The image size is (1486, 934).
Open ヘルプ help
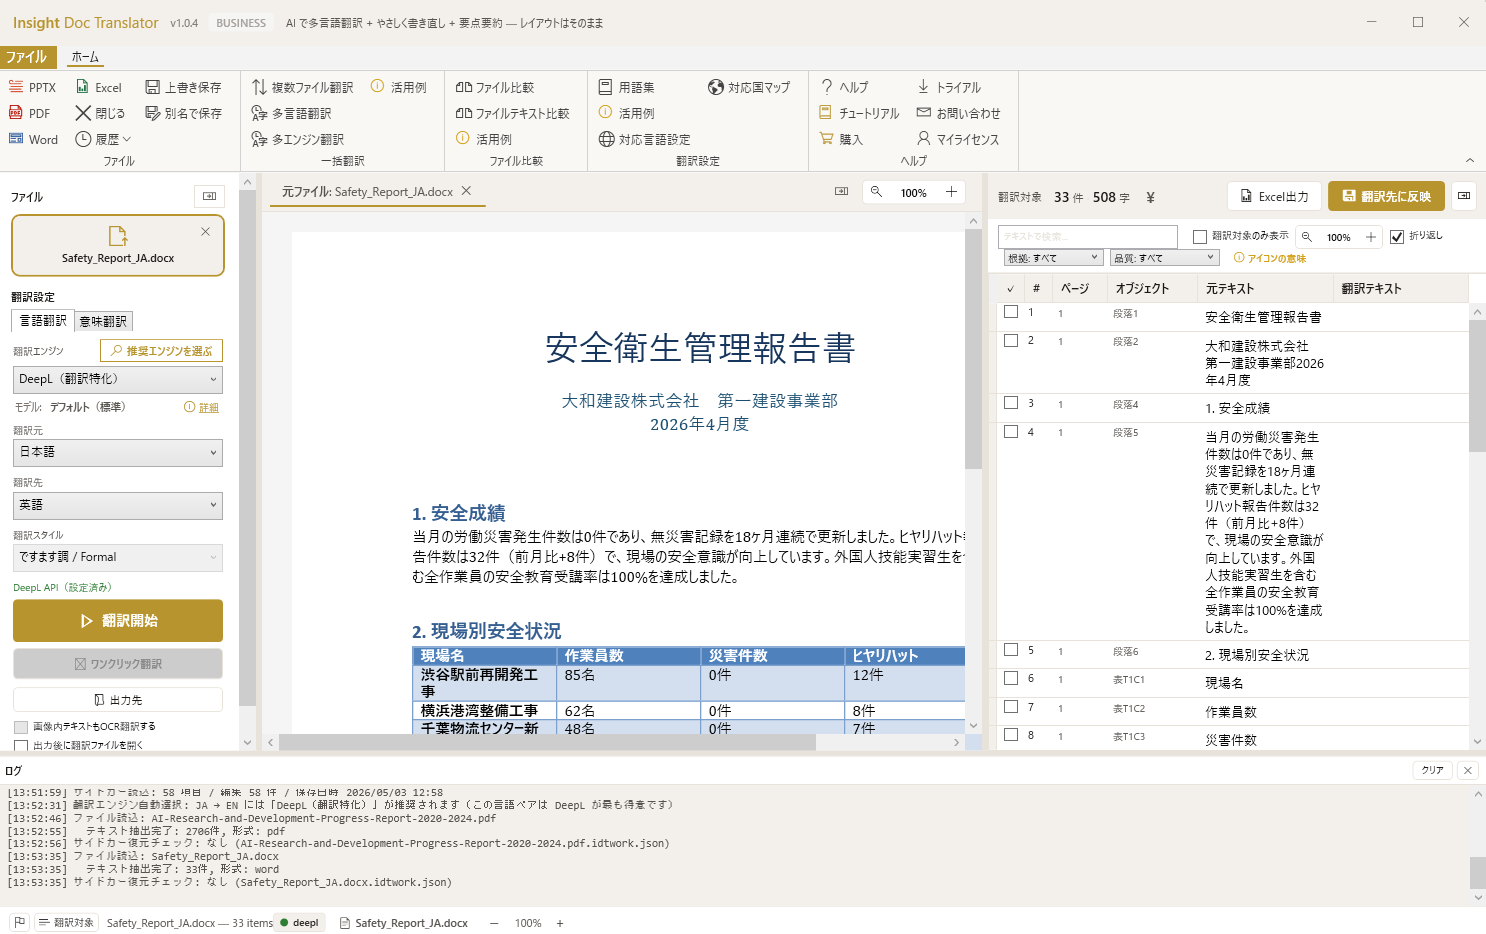point(844,87)
